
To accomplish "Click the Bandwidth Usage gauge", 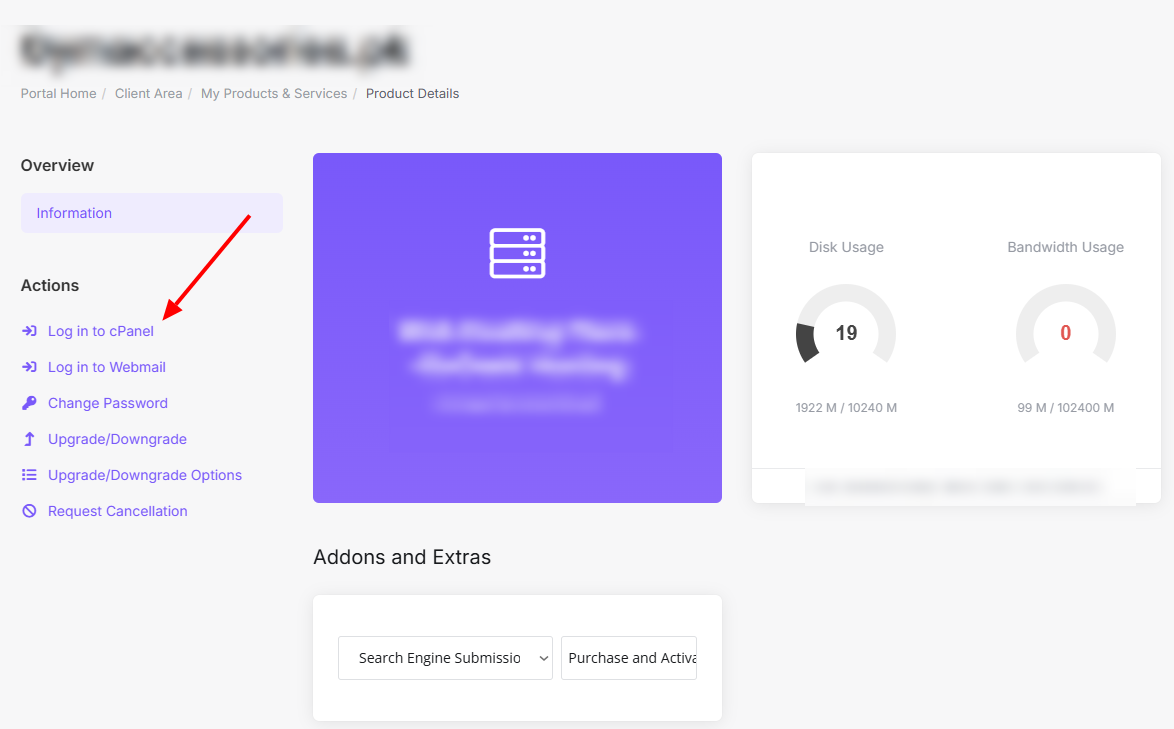I will tap(1065, 328).
